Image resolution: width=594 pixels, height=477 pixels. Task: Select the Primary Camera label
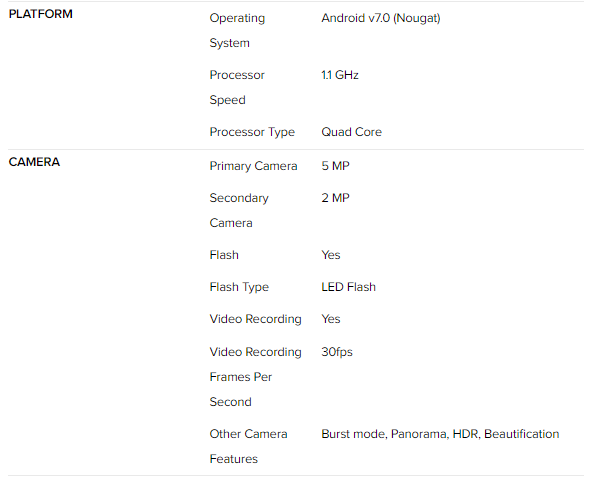[x=253, y=166]
